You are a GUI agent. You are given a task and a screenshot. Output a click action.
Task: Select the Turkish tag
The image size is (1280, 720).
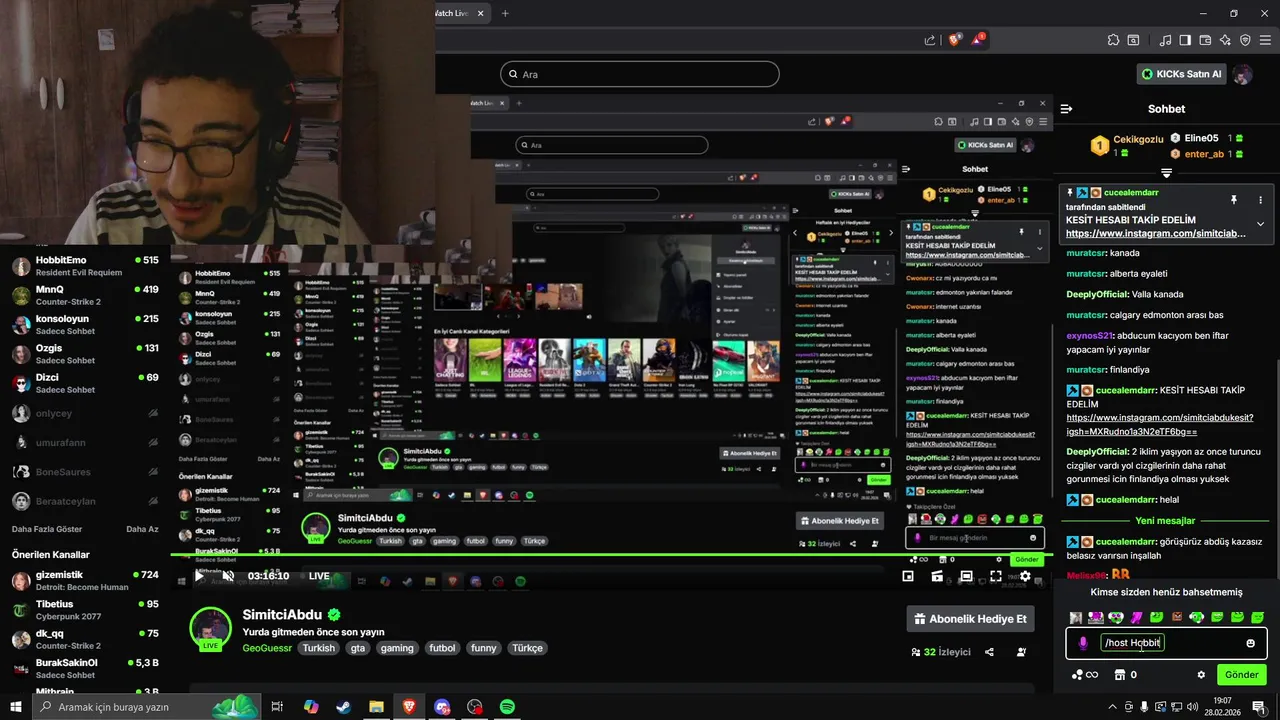pyautogui.click(x=319, y=648)
